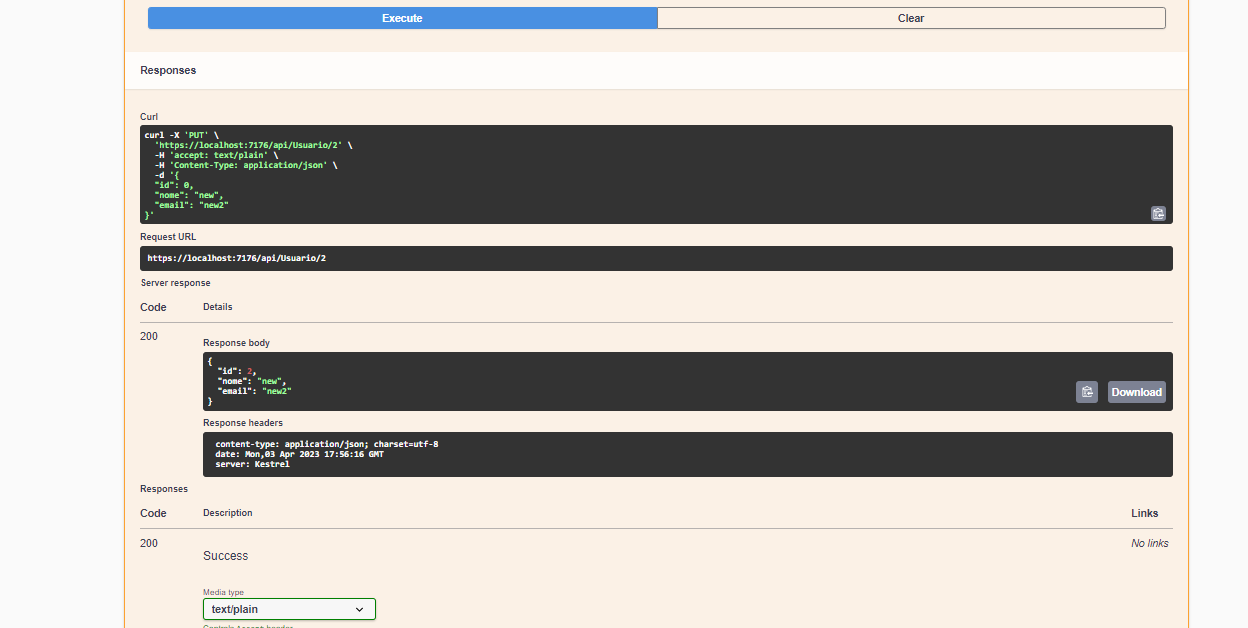Copy the curl command to clipboard
The image size is (1248, 628).
(1158, 213)
